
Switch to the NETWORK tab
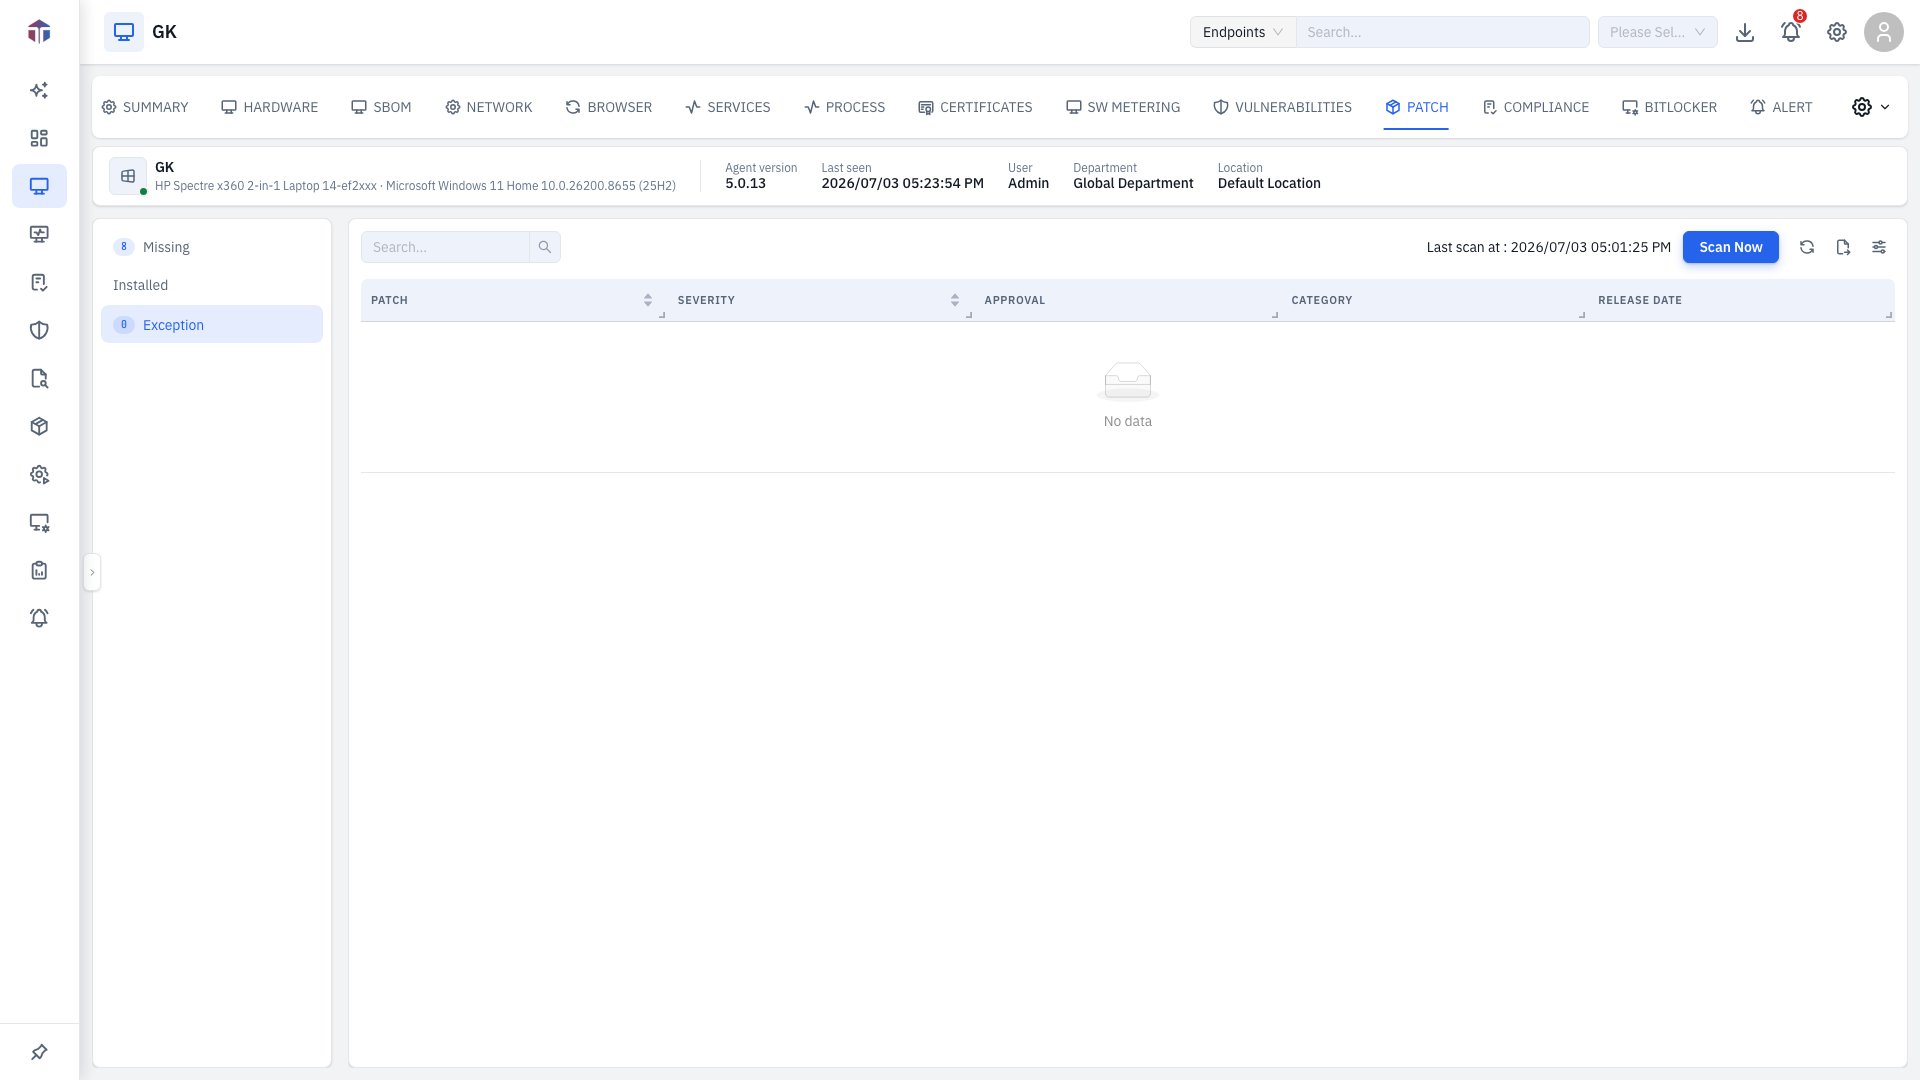tap(489, 107)
